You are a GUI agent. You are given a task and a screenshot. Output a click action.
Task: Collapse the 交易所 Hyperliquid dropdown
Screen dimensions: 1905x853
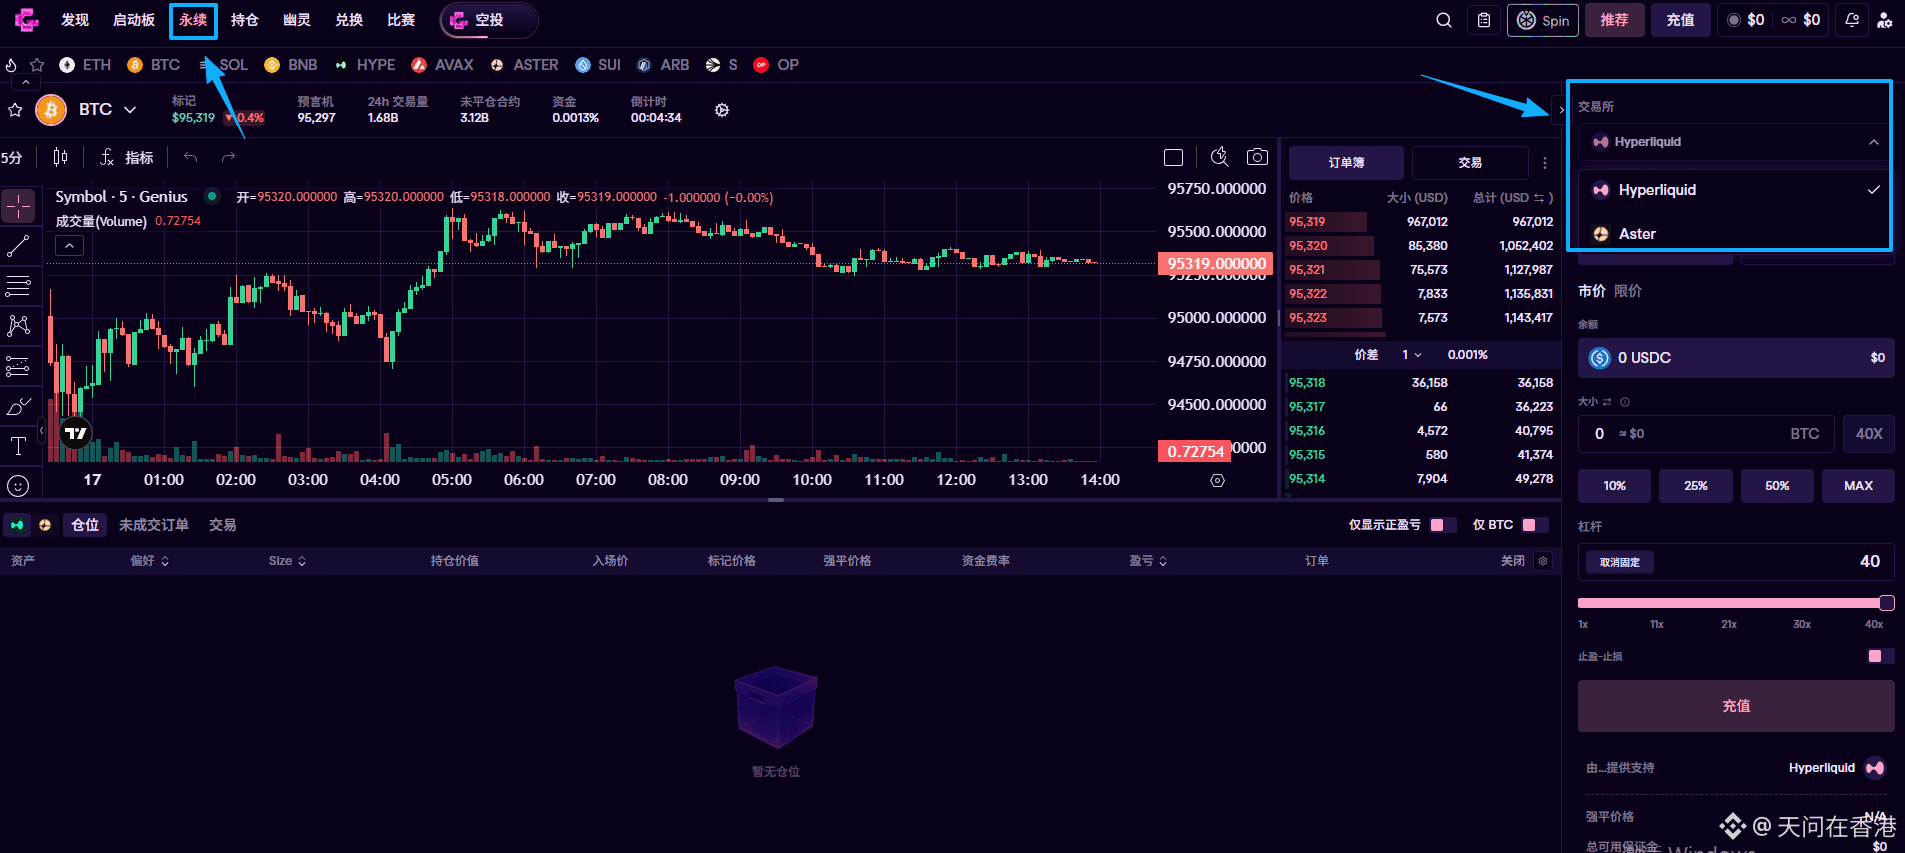point(1736,142)
